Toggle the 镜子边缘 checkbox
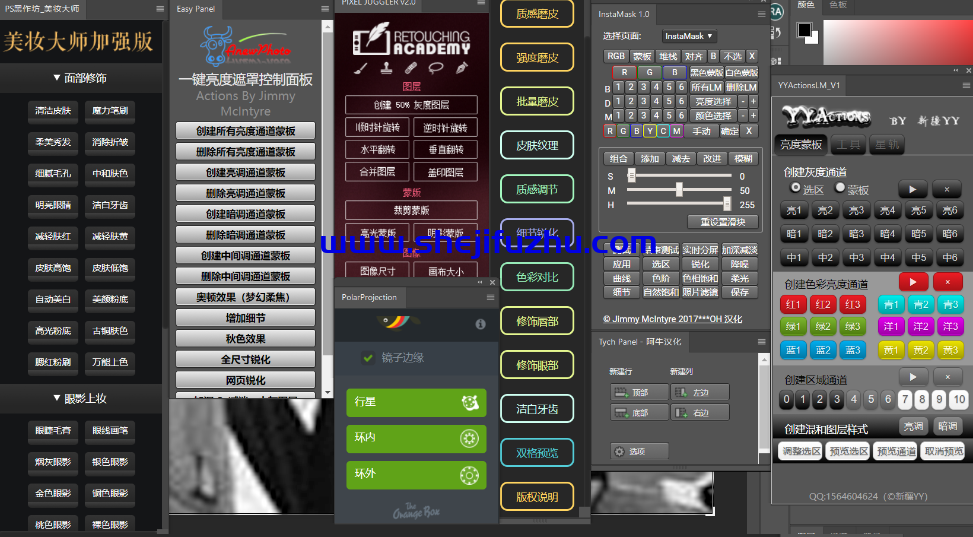The width and height of the screenshot is (973, 537). (368, 358)
